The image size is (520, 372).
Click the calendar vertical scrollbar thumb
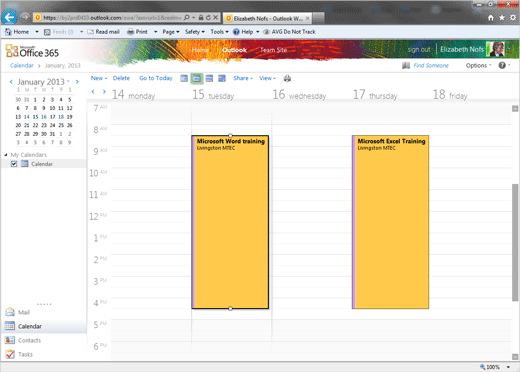515,242
